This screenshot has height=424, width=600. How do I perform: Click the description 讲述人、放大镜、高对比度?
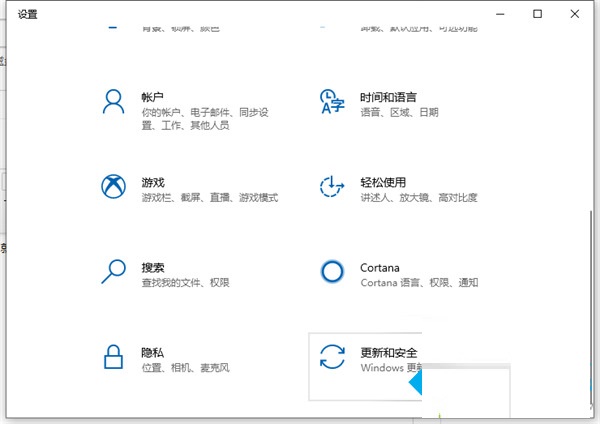419,197
